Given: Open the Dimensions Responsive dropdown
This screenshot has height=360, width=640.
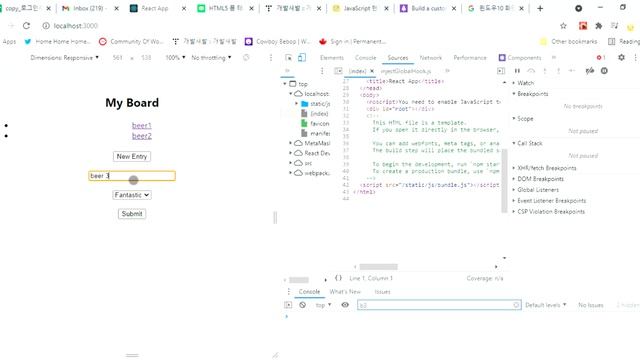Looking at the screenshot, I should pos(64,58).
